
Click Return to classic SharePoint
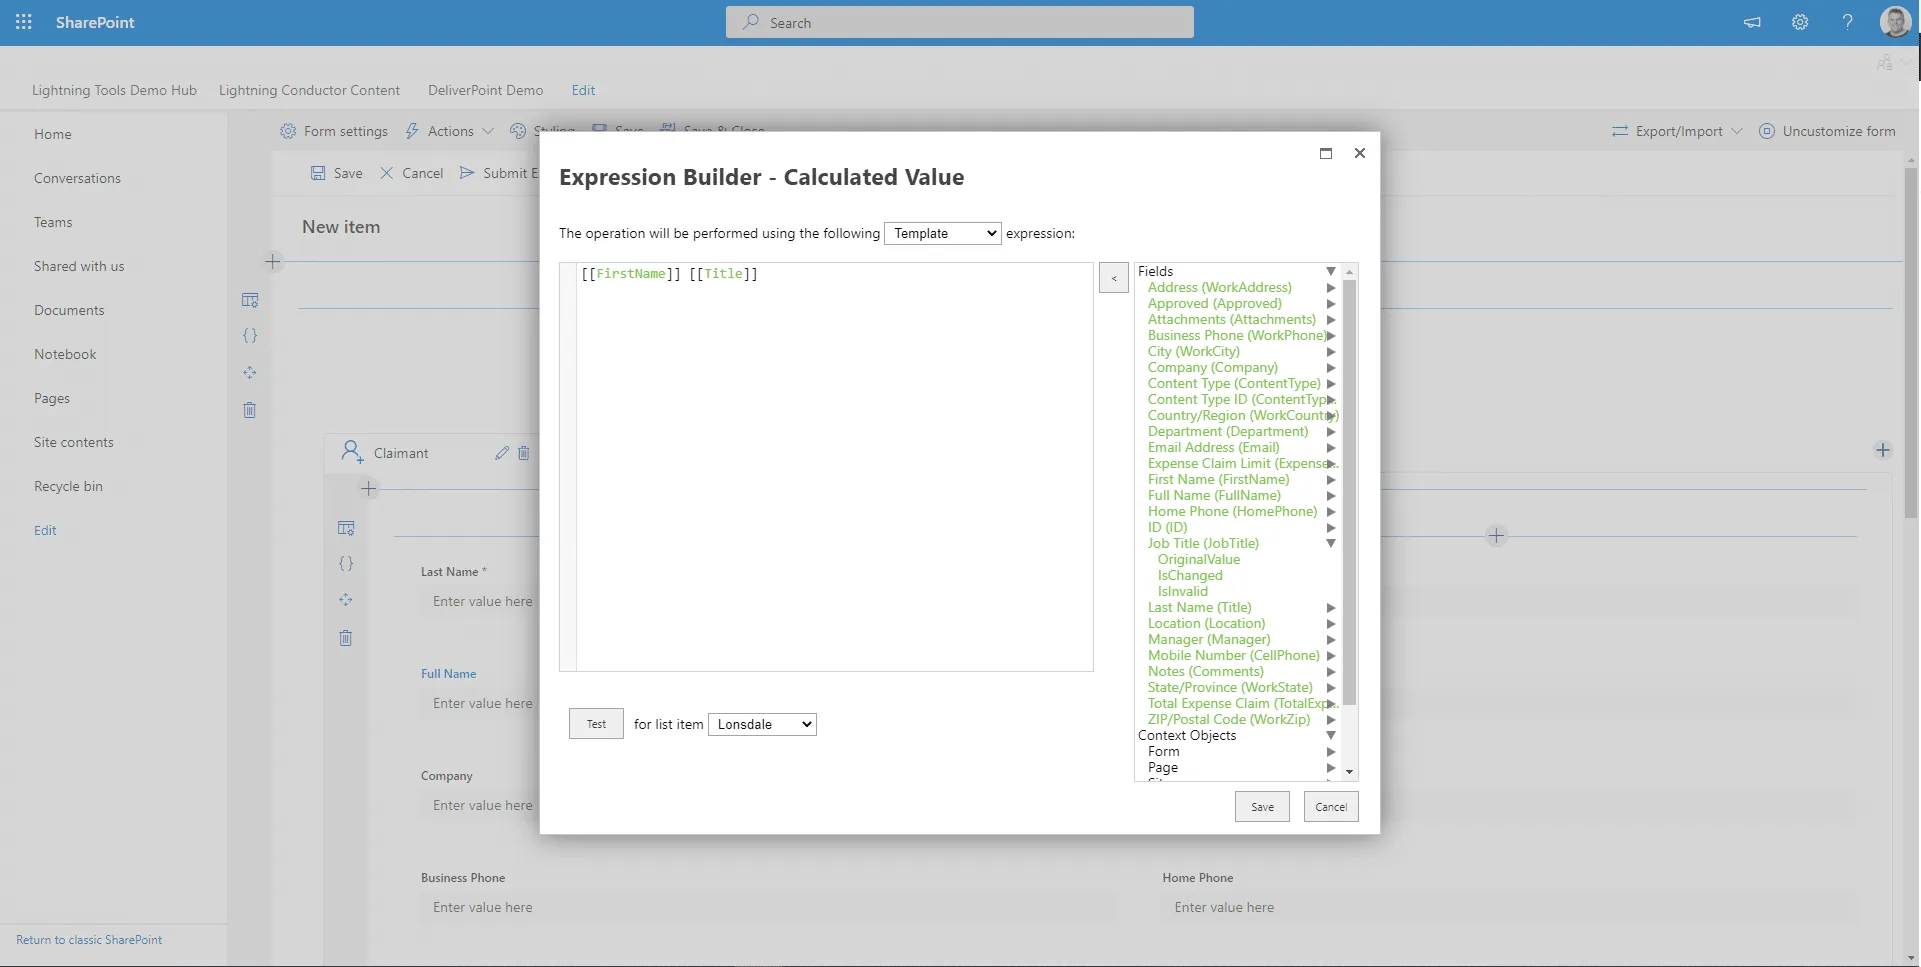point(88,939)
